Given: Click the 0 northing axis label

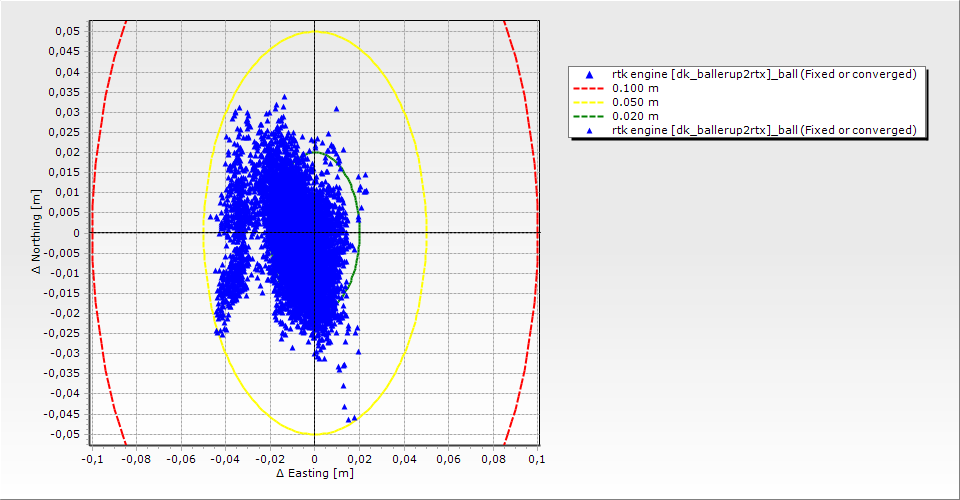Looking at the screenshot, I should point(77,233).
